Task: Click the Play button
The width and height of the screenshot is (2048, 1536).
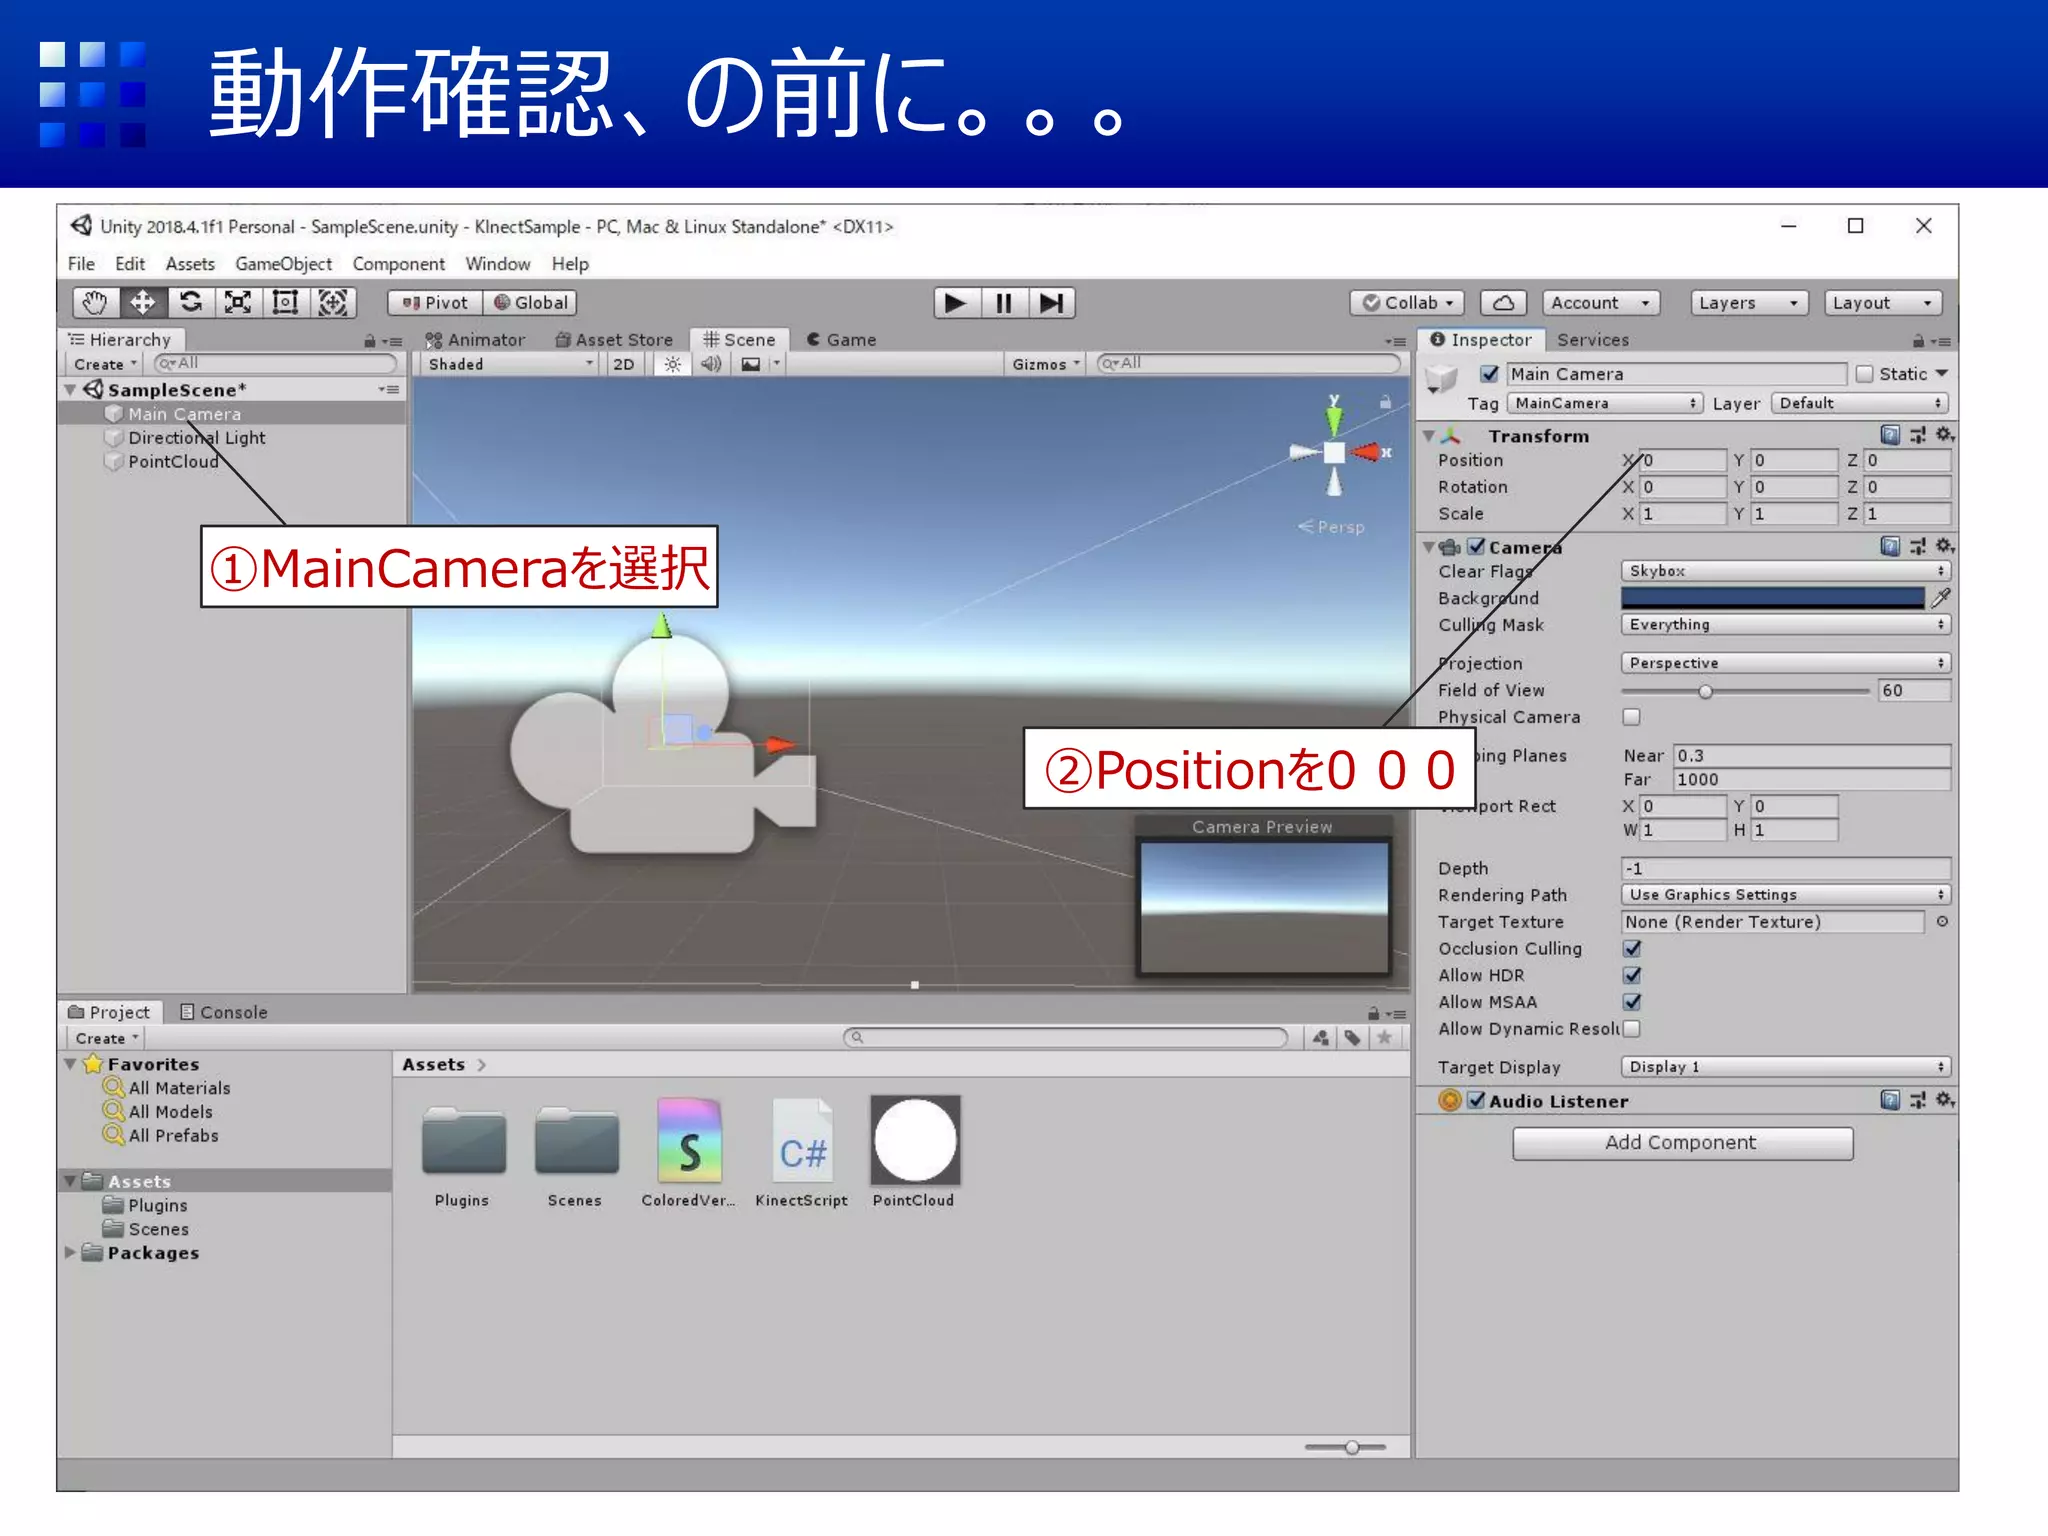Action: click(957, 303)
